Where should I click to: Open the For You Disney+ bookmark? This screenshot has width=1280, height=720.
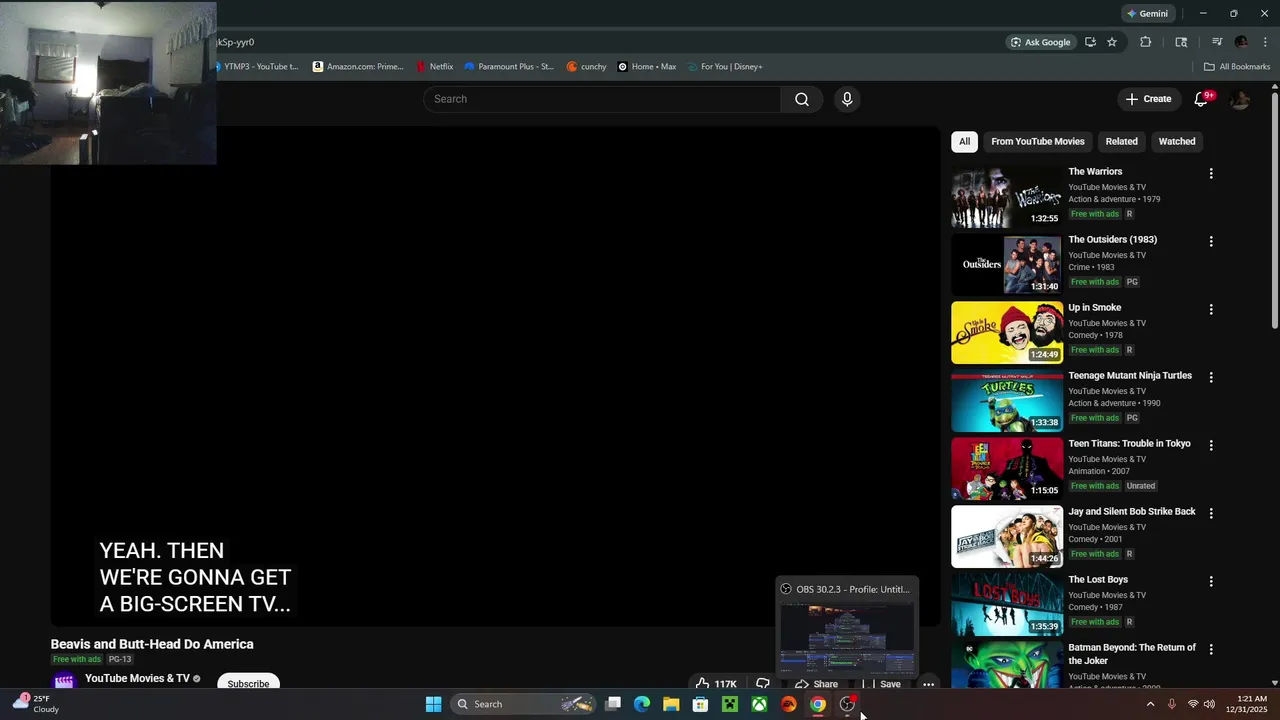coord(725,67)
